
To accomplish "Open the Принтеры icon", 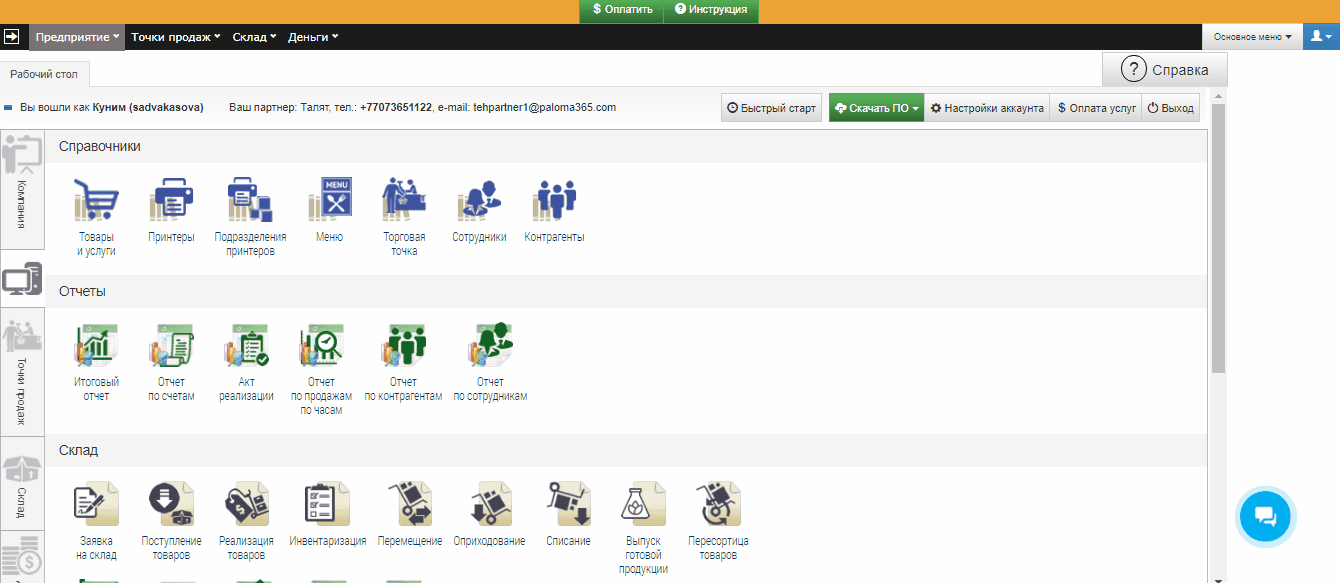I will pyautogui.click(x=171, y=201).
